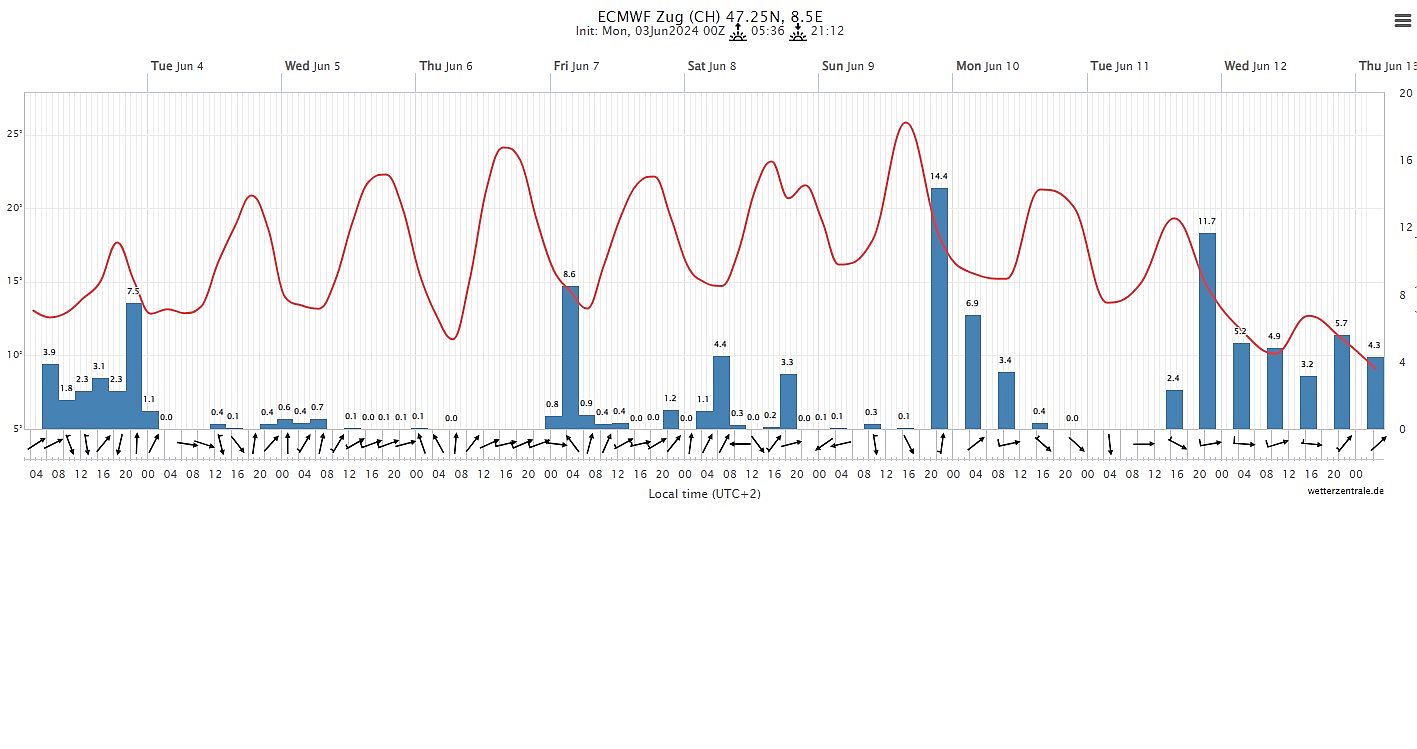
Task: Click the 15° temperature axis label
Action: click(x=14, y=281)
